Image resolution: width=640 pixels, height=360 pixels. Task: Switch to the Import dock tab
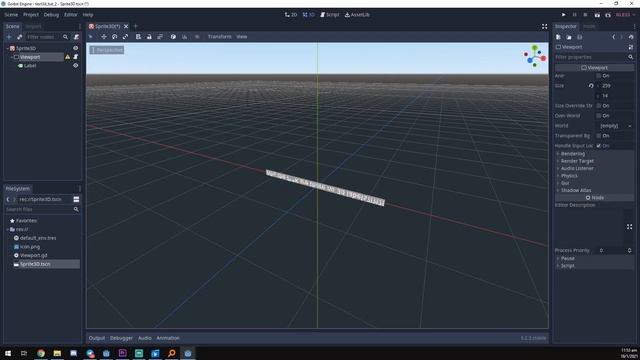33,27
